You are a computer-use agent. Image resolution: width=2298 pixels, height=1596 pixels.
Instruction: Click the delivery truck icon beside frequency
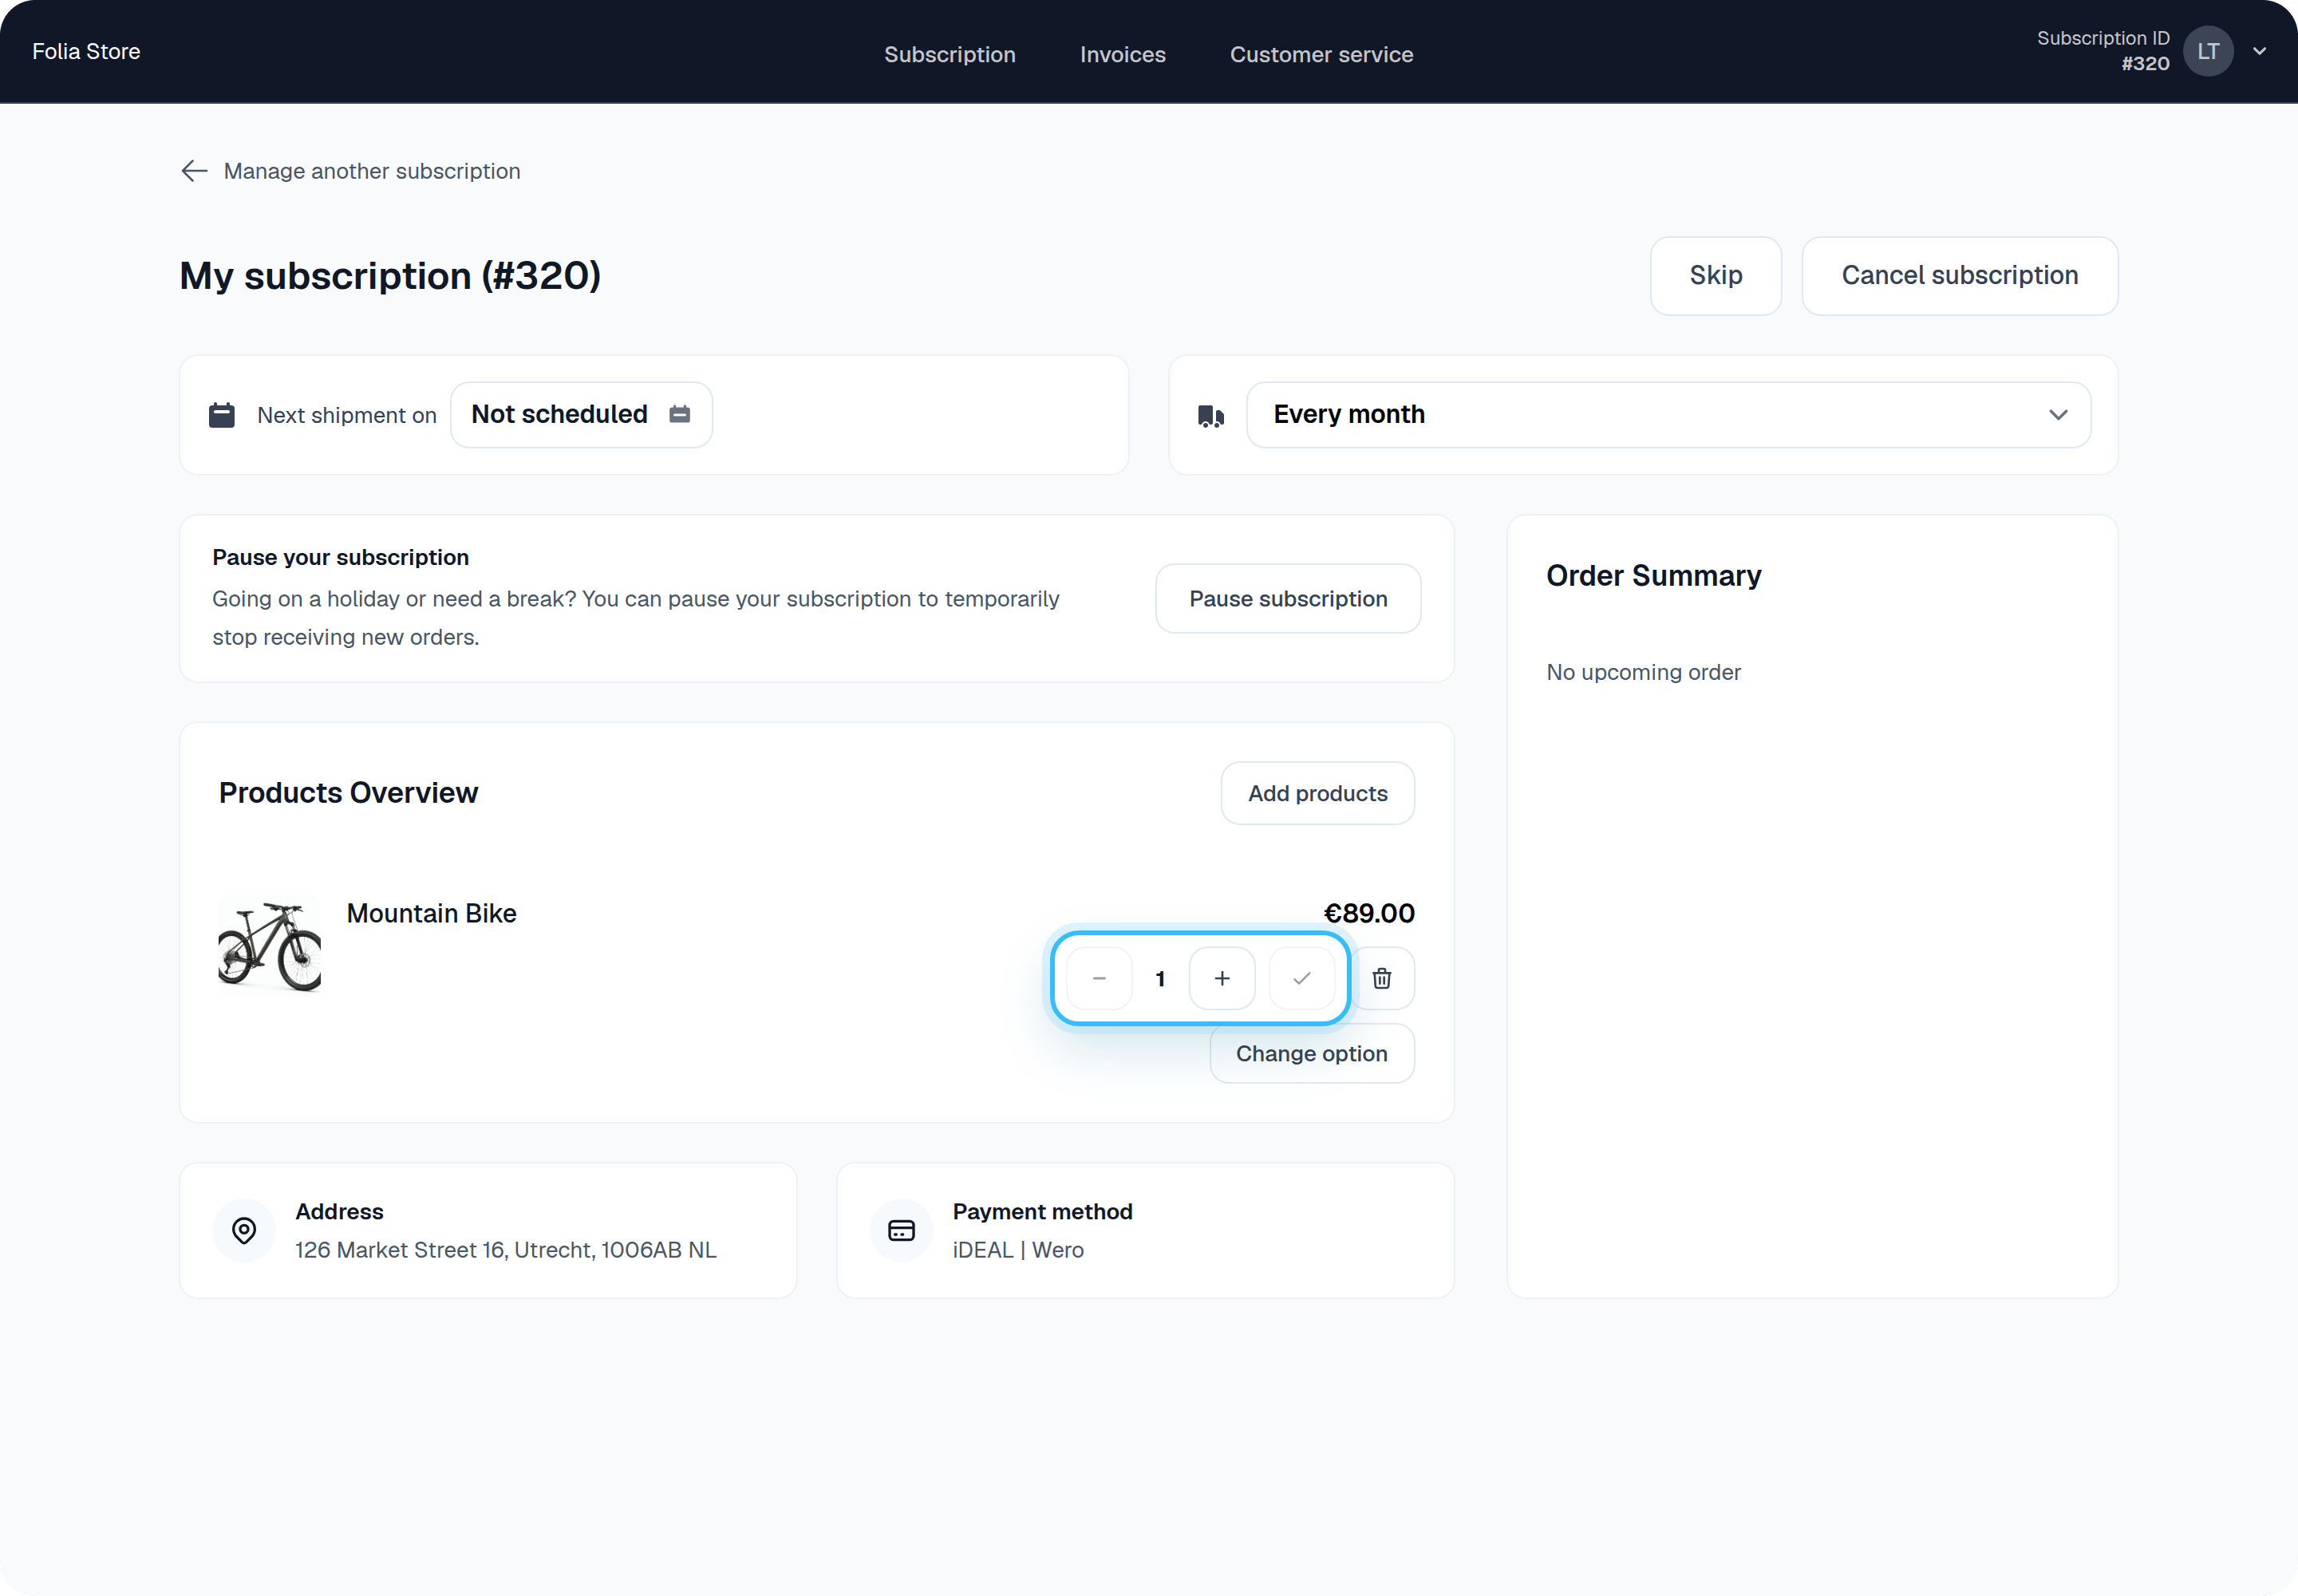1211,416
